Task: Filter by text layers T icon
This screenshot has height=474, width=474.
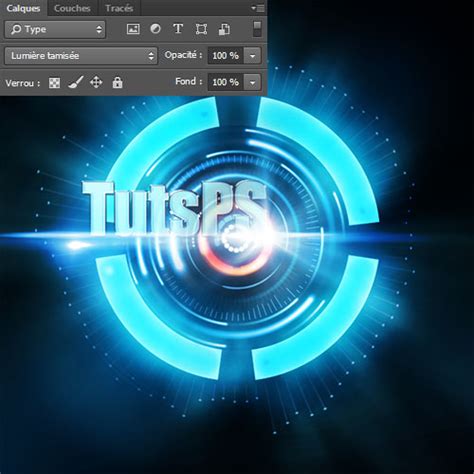Action: pyautogui.click(x=178, y=29)
